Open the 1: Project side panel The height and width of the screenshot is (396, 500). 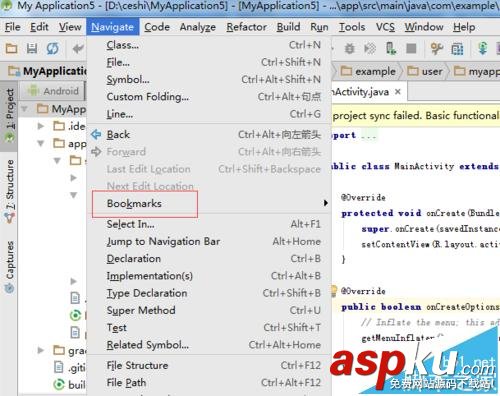pyautogui.click(x=10, y=115)
